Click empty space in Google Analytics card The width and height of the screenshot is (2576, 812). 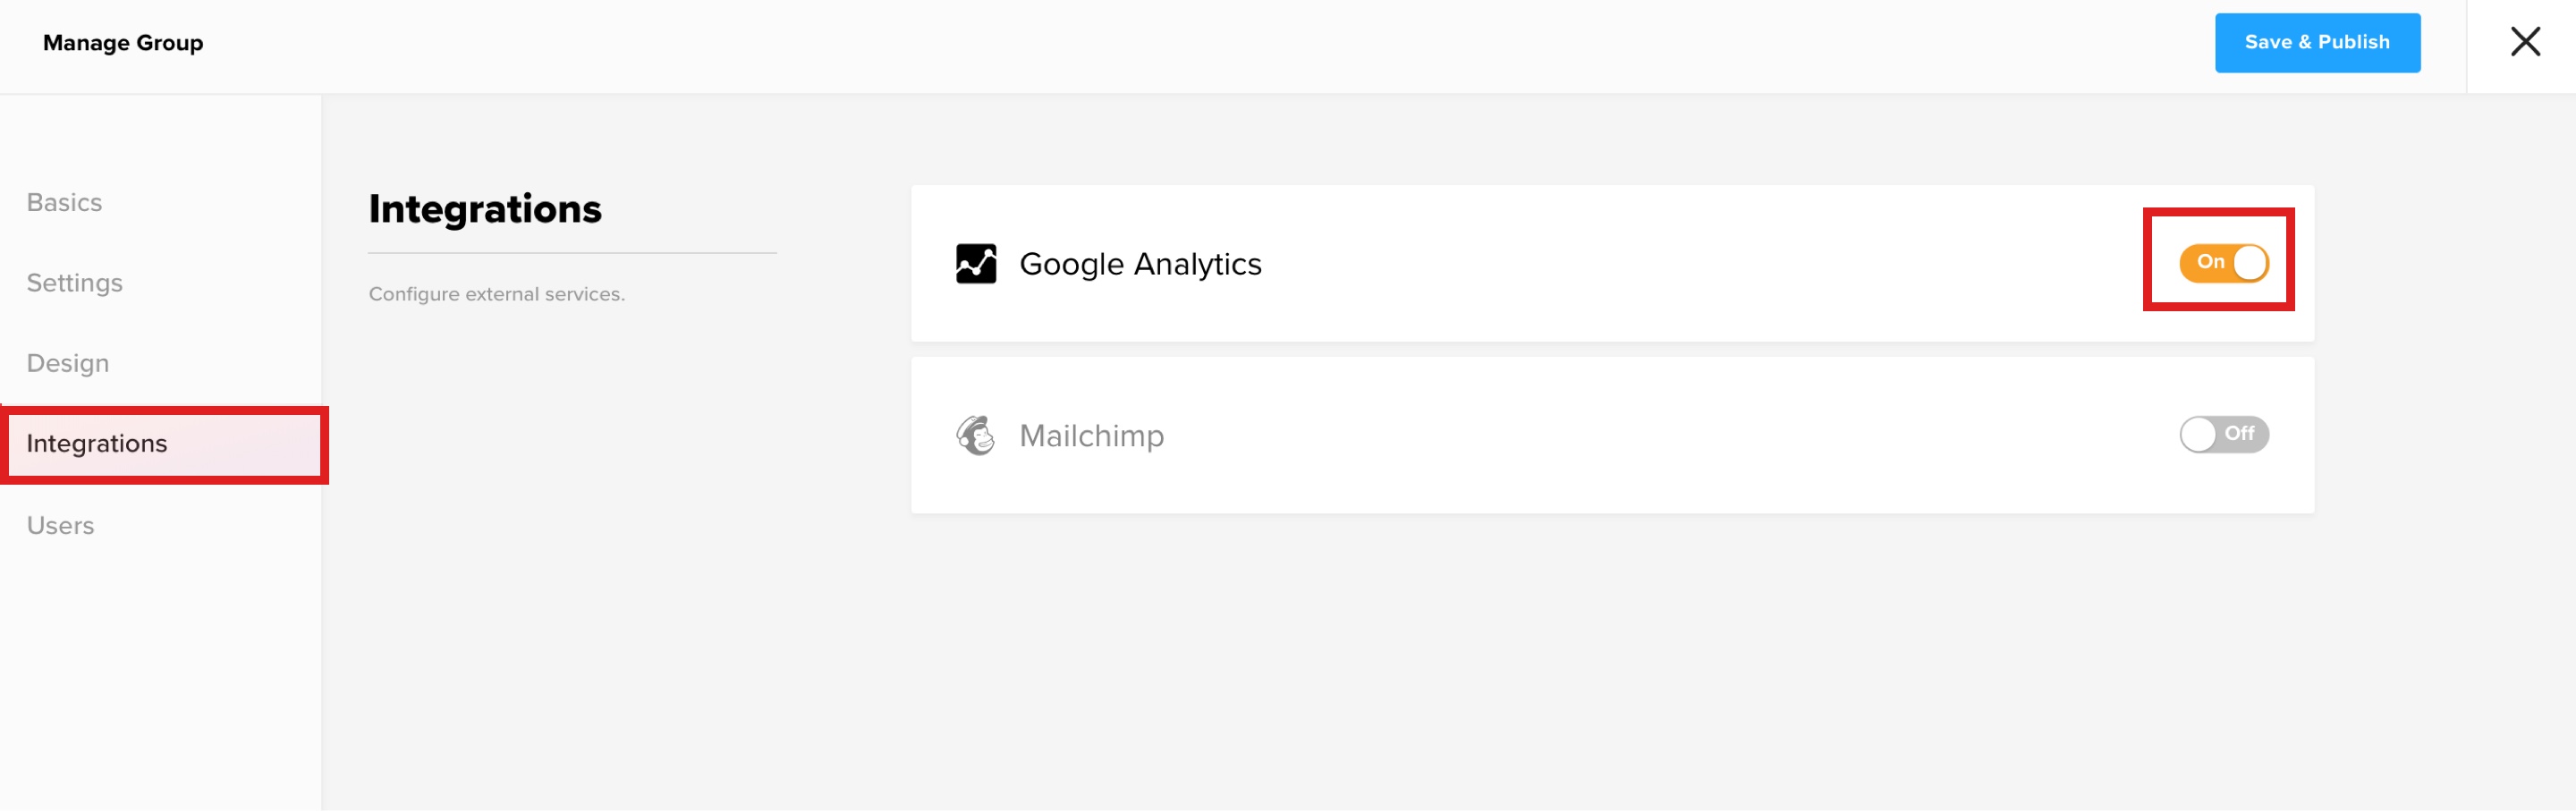click(x=1700, y=264)
